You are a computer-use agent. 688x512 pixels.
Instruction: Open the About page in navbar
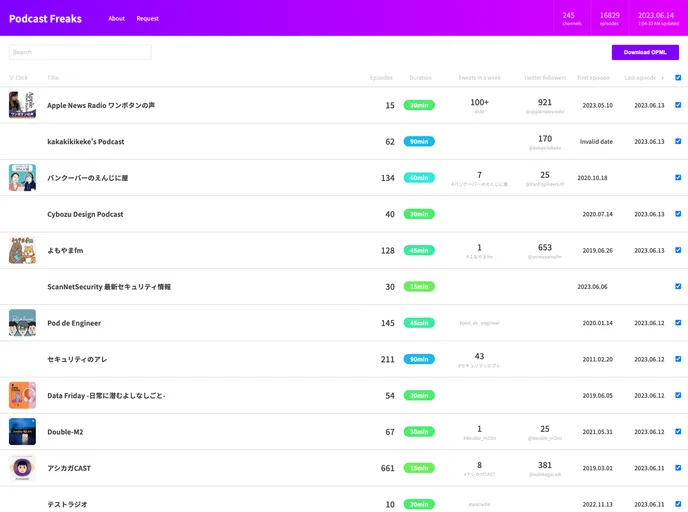[x=117, y=18]
